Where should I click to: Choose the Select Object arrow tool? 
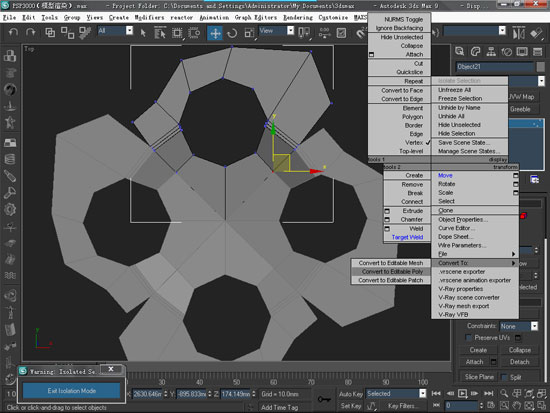[143, 33]
